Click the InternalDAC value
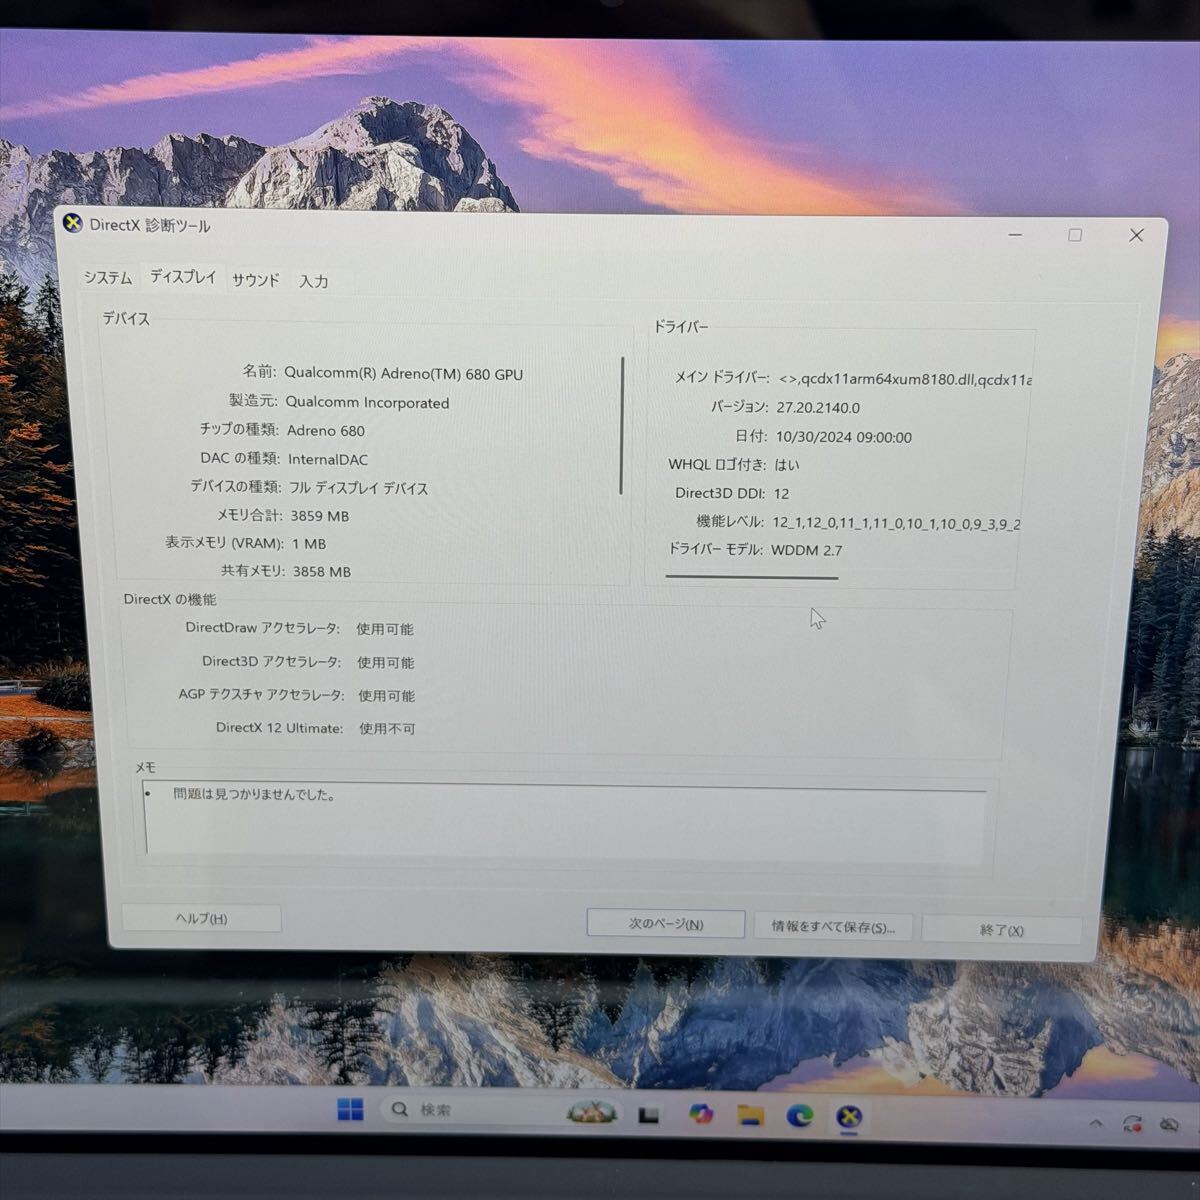Image resolution: width=1200 pixels, height=1200 pixels. [328, 460]
